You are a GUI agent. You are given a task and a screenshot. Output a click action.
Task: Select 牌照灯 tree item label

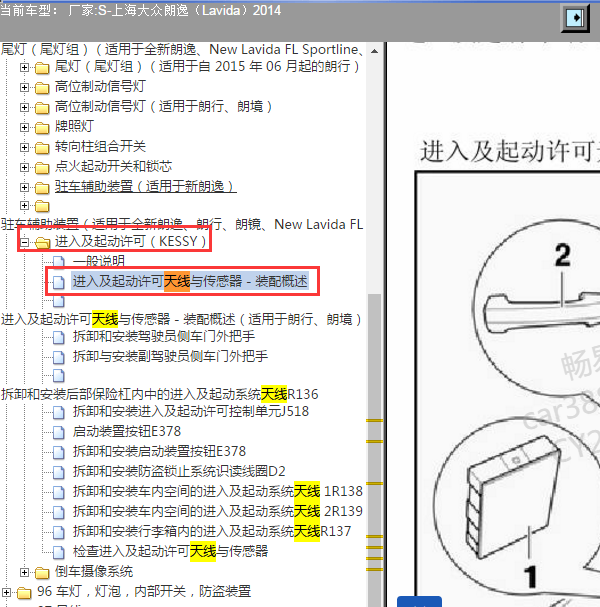pyautogui.click(x=74, y=127)
